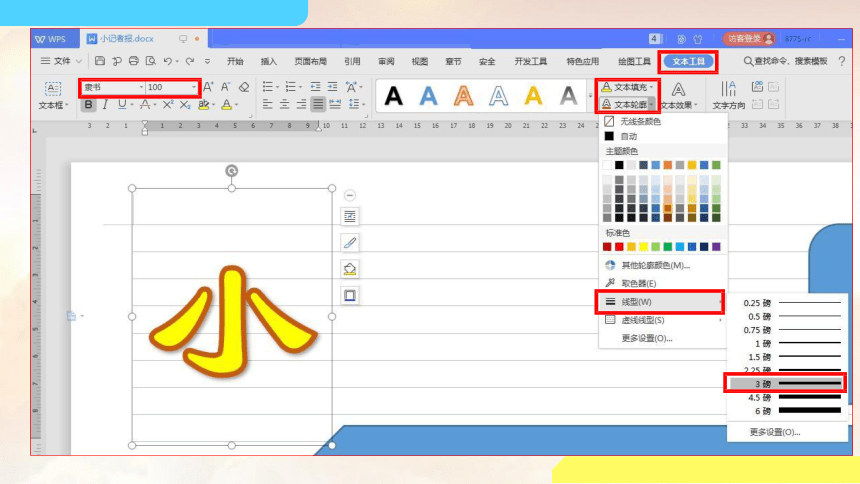This screenshot has height=484, width=860.
Task: Select the black preset text style A
Action: coord(393,96)
